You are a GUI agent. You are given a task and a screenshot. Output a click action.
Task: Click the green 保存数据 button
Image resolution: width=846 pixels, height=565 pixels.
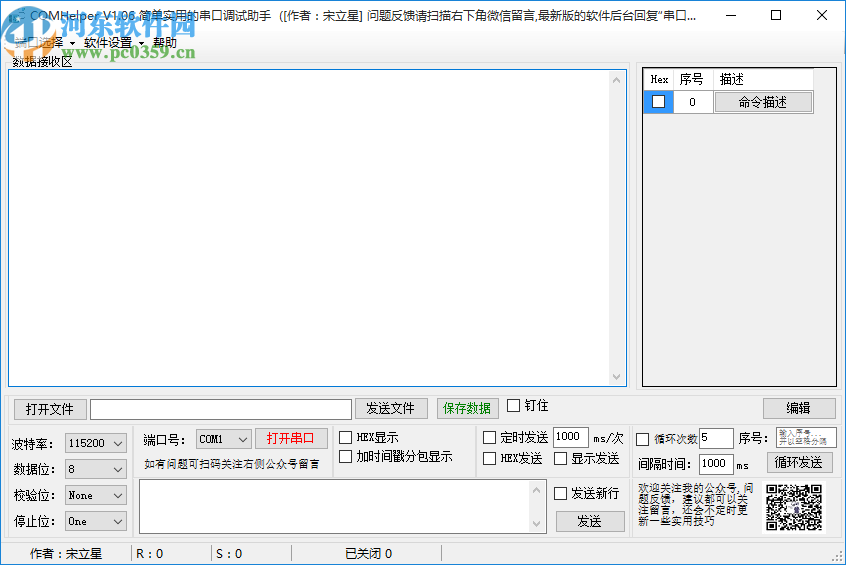pyautogui.click(x=467, y=409)
